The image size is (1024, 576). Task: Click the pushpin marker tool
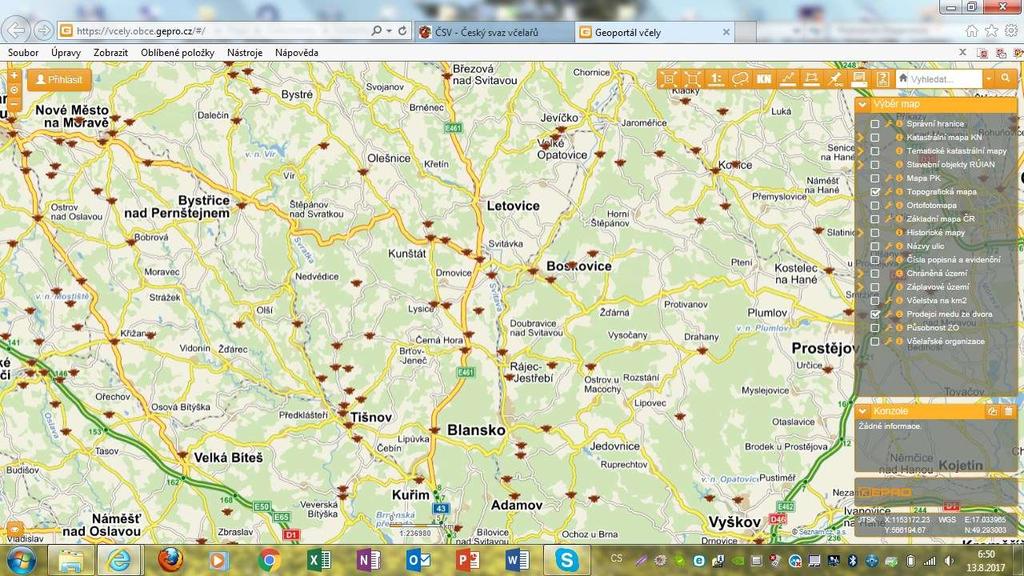pyautogui.click(x=835, y=79)
